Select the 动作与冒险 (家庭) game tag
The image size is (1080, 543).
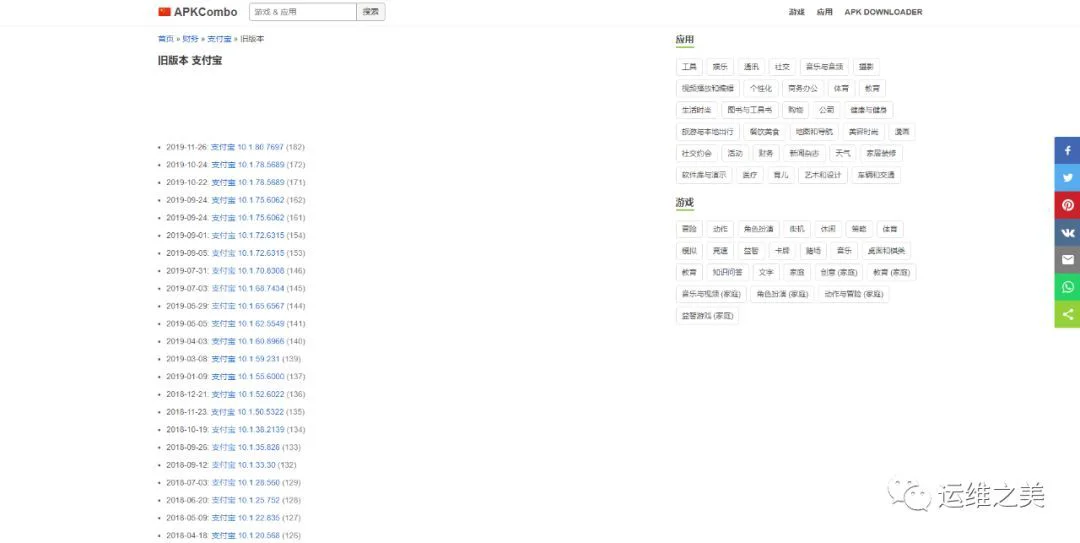pyautogui.click(x=854, y=294)
